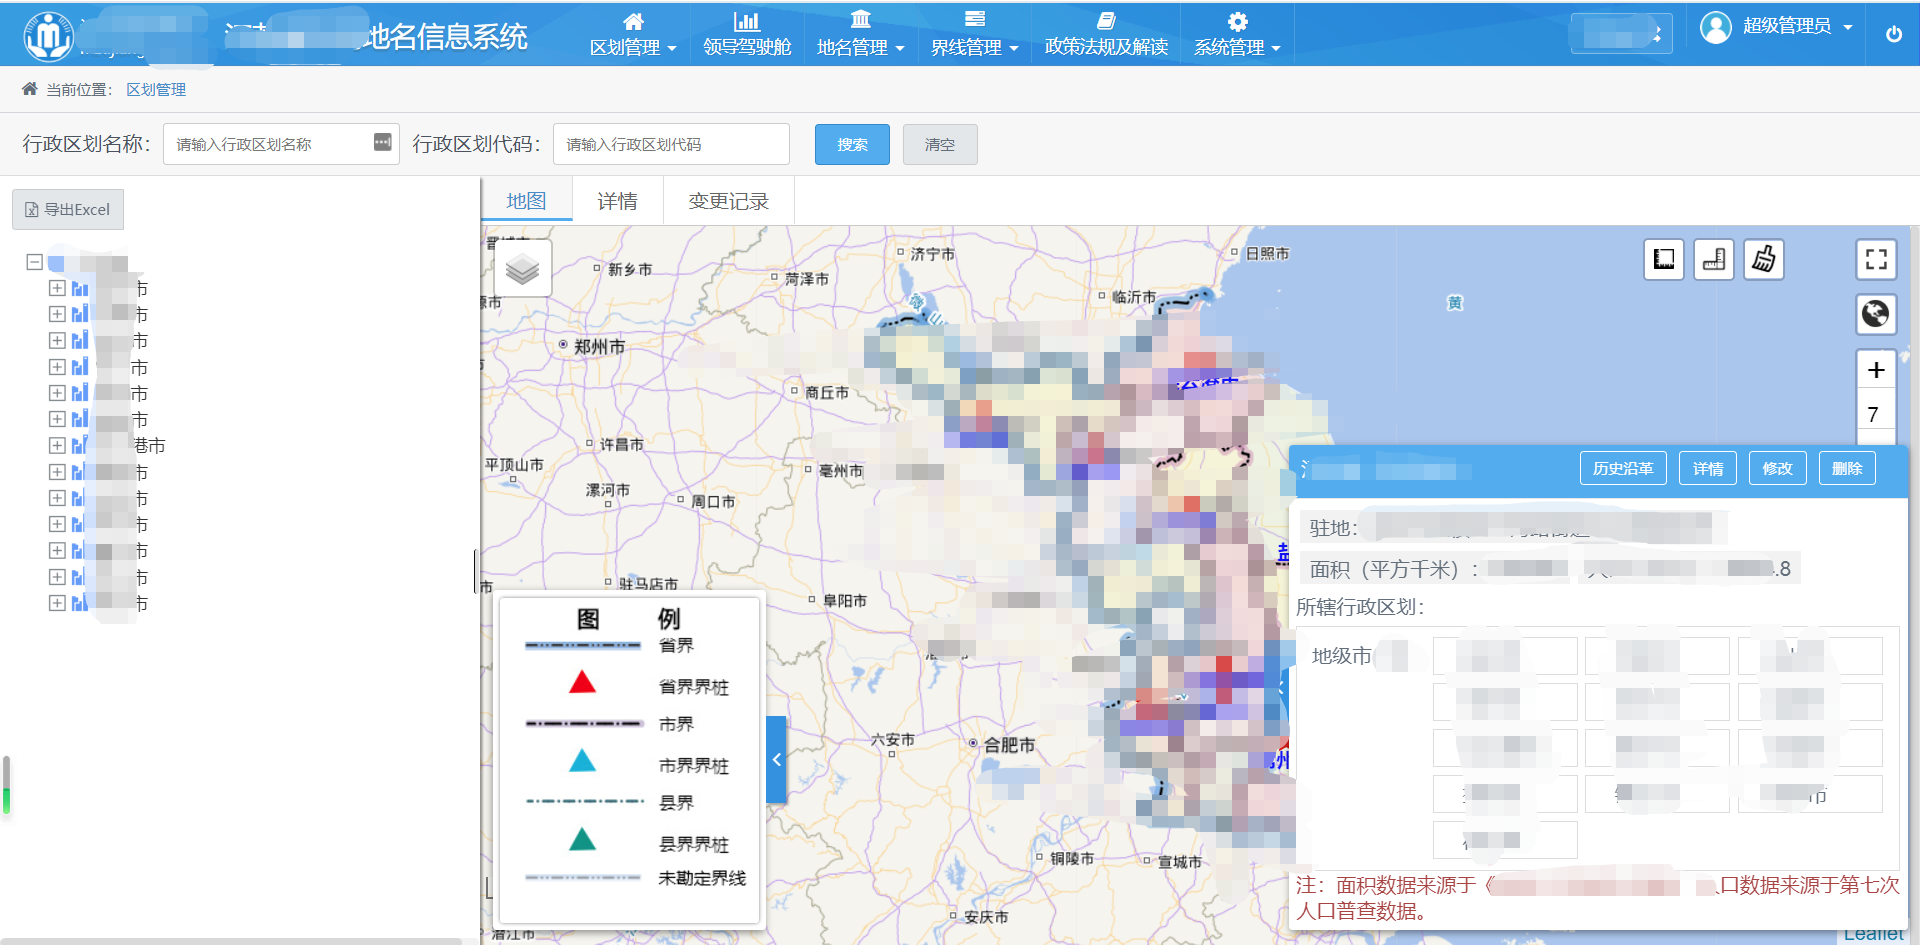Click 合肥市 label on the map

1009,744
